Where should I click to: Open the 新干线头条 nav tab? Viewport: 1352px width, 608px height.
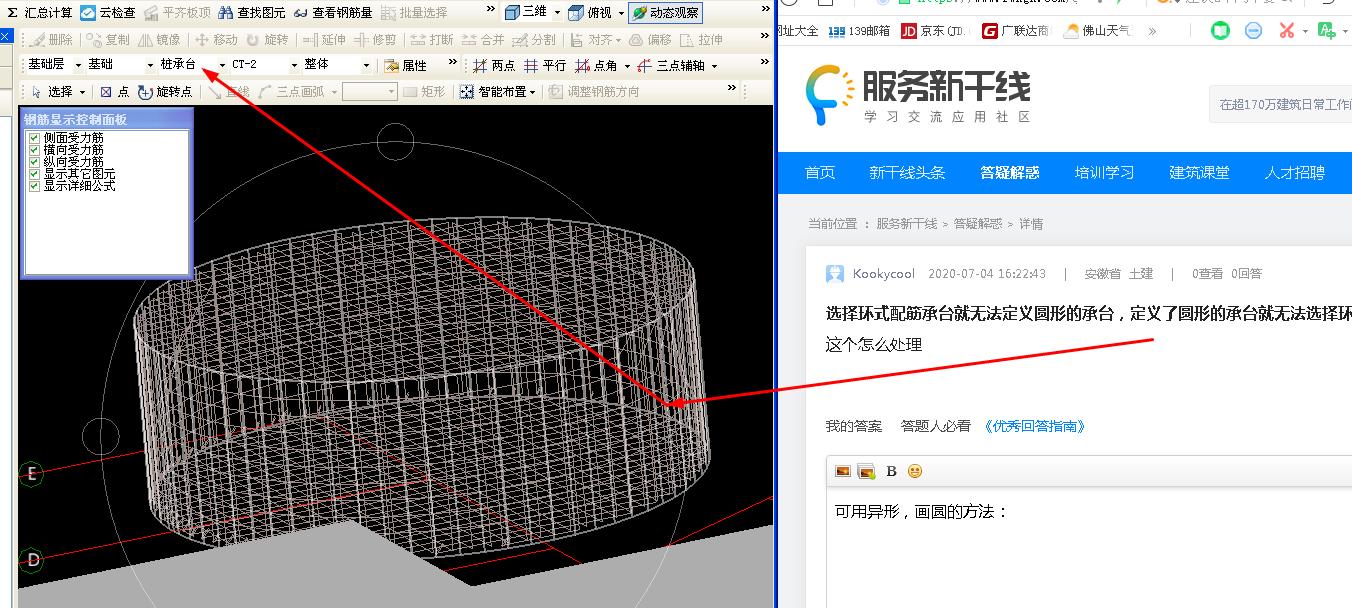pos(907,172)
